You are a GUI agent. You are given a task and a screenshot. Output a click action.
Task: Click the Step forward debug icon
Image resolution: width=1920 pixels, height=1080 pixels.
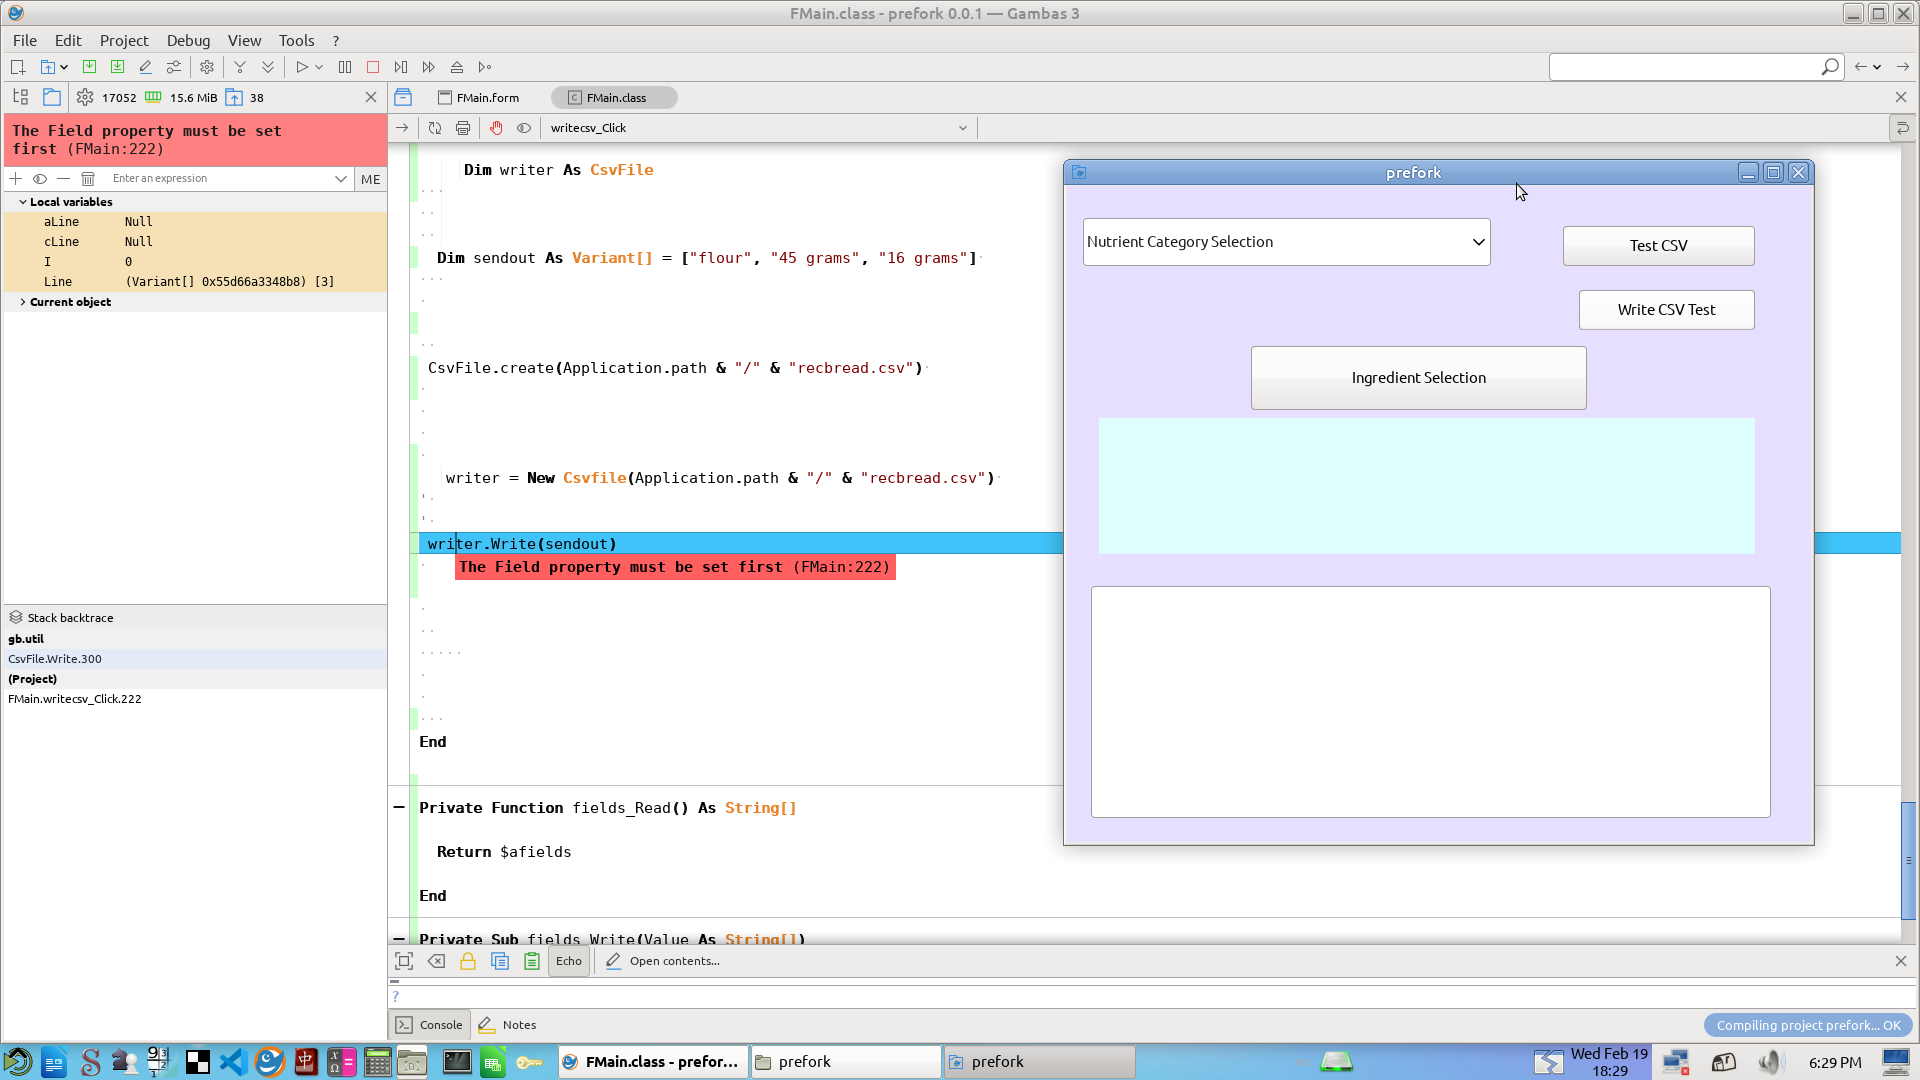pyautogui.click(x=401, y=67)
